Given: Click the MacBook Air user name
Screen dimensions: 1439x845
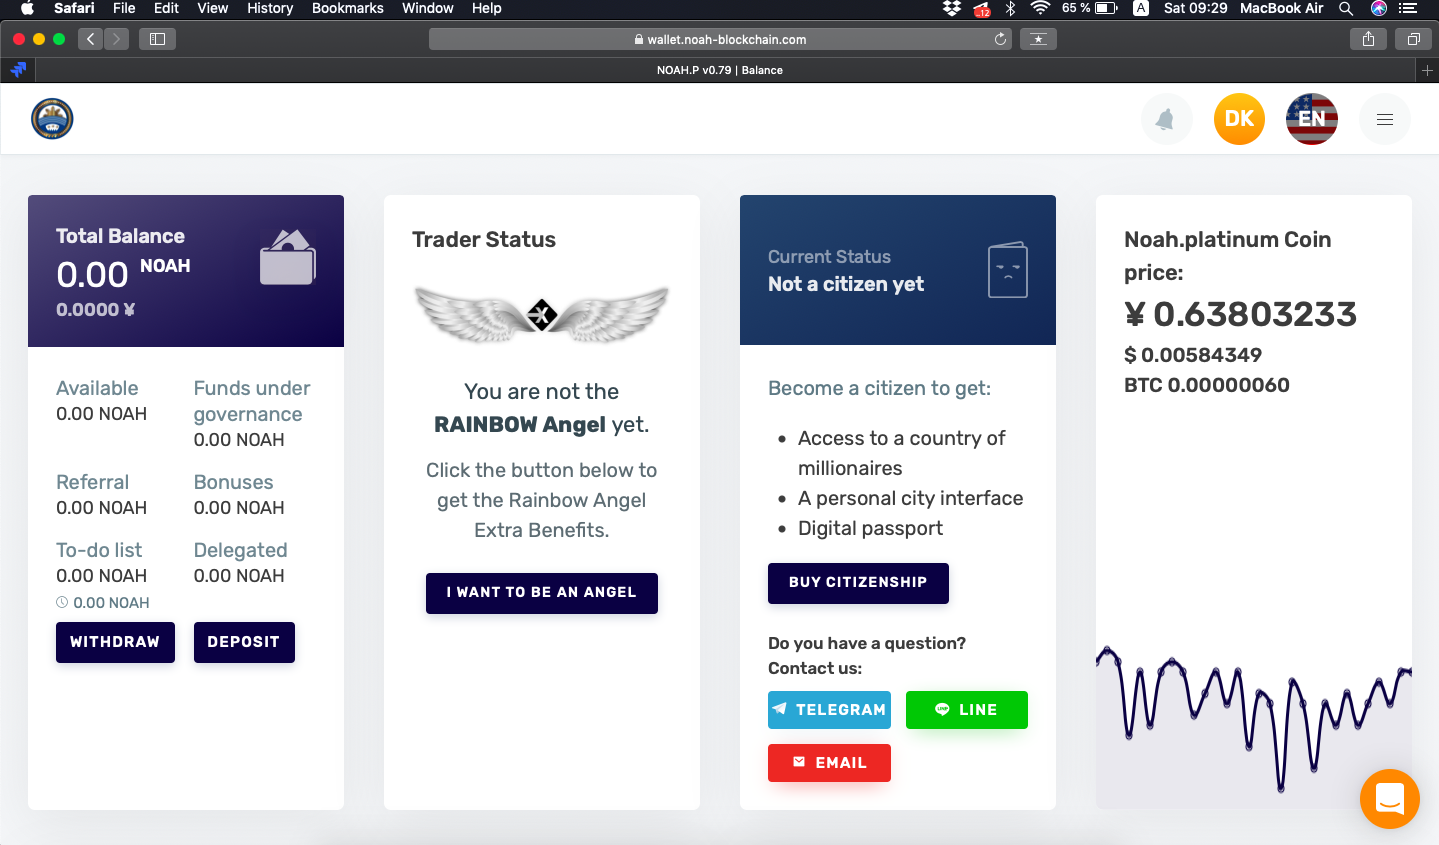Looking at the screenshot, I should click(x=1281, y=8).
